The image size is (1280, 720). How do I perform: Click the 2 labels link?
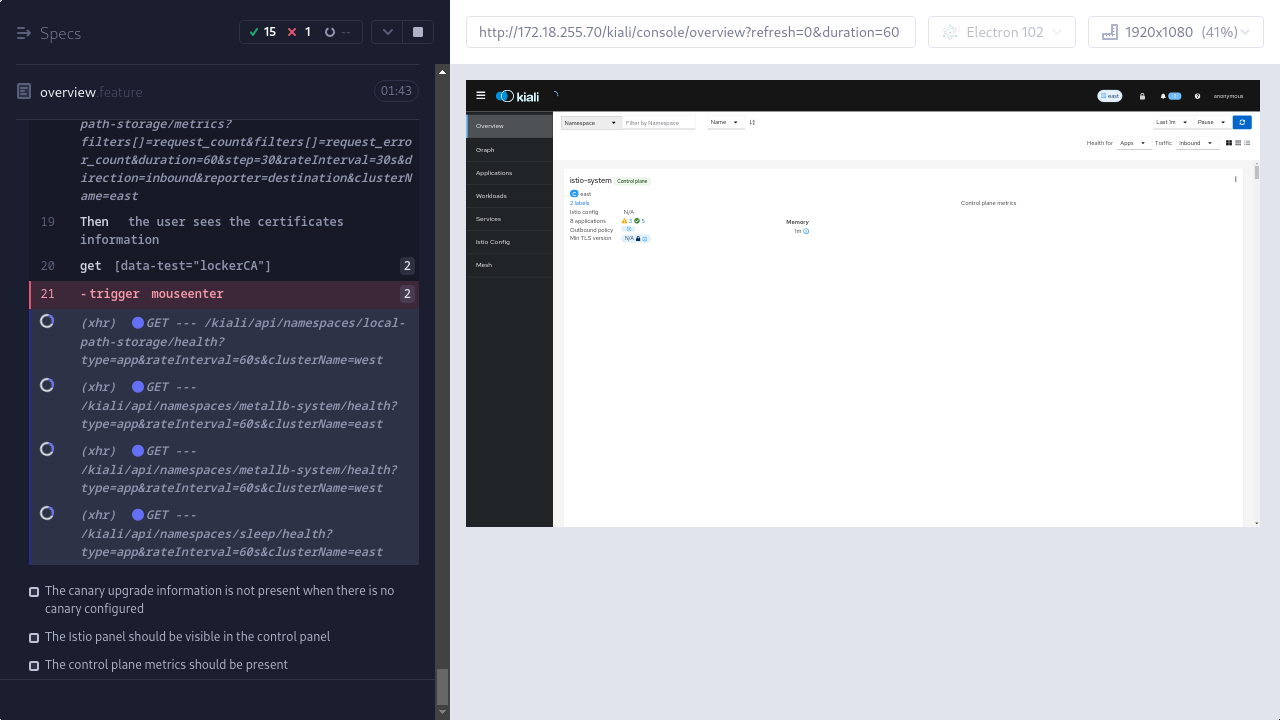[580, 203]
